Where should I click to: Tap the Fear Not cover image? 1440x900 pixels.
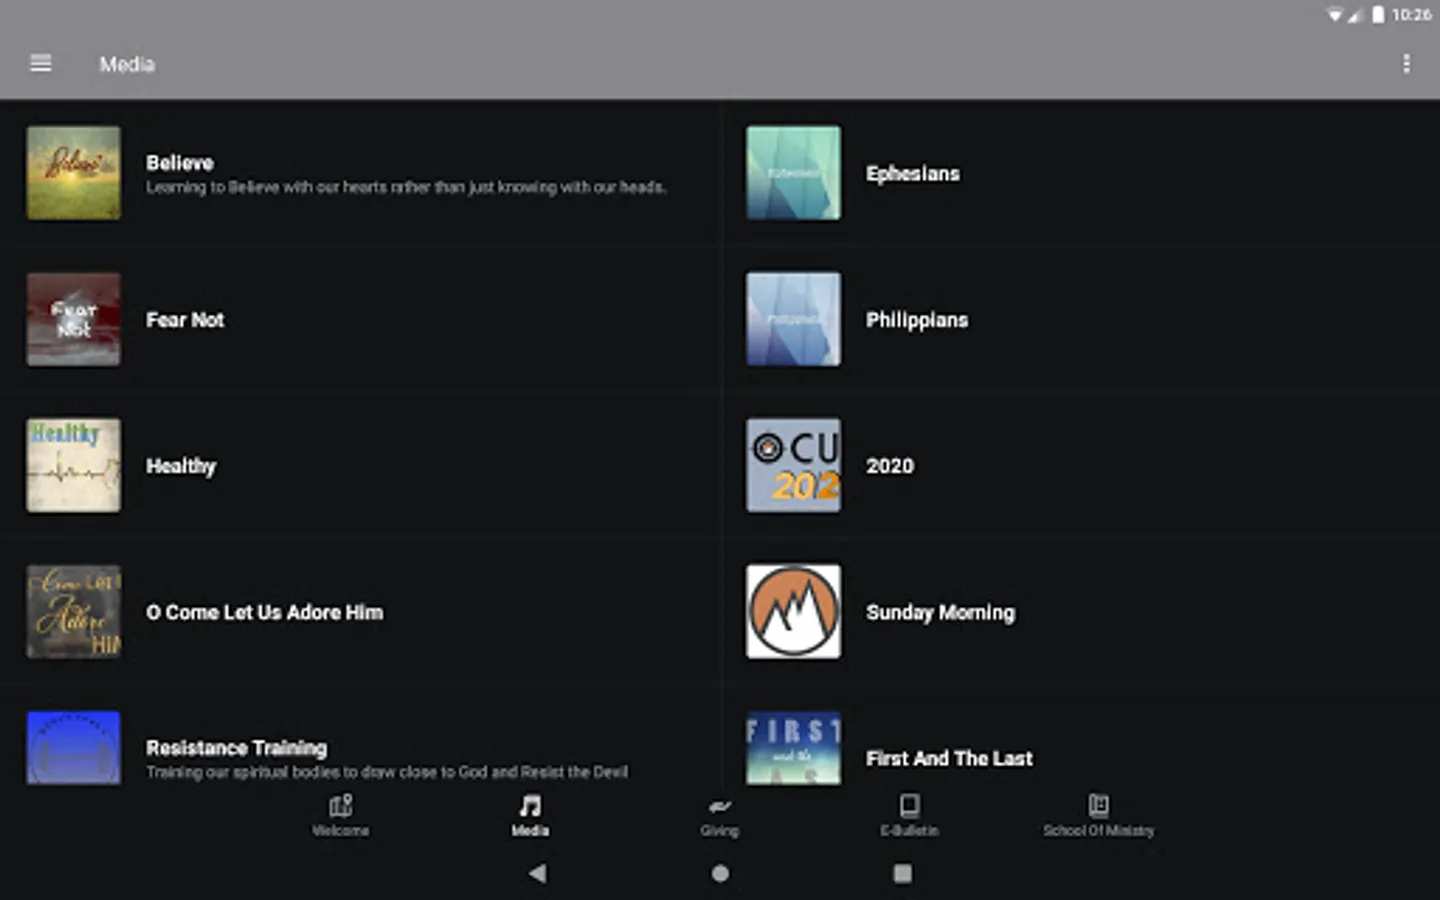click(x=73, y=319)
